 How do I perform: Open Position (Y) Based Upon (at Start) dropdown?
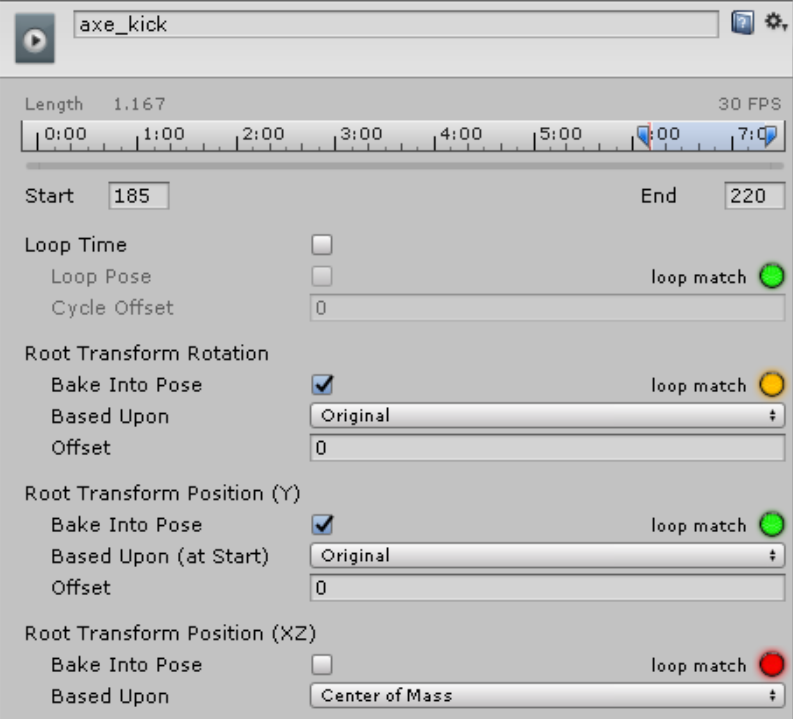(x=547, y=556)
